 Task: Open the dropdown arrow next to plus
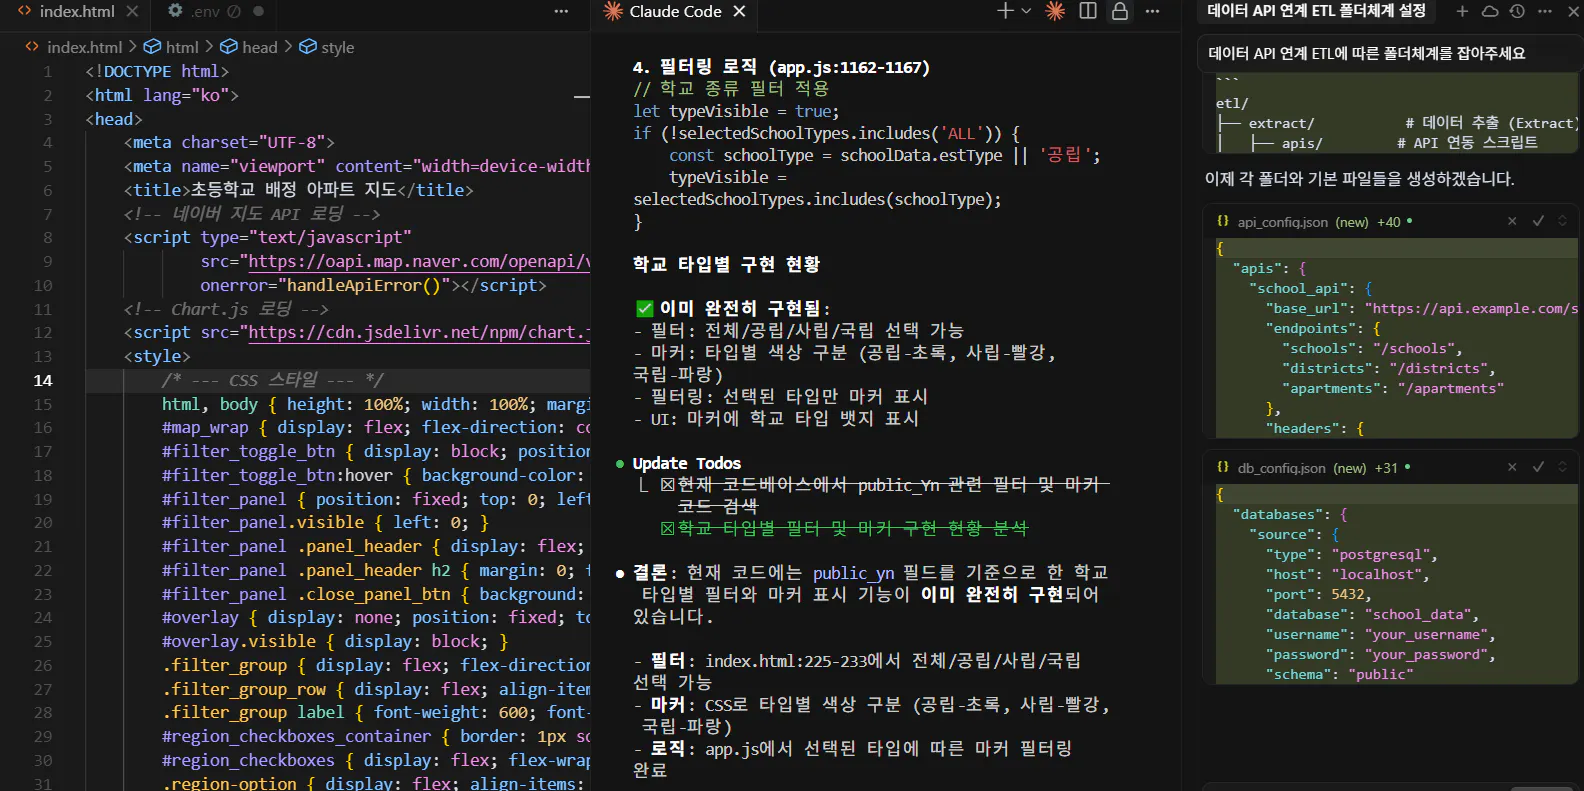[x=1026, y=11]
